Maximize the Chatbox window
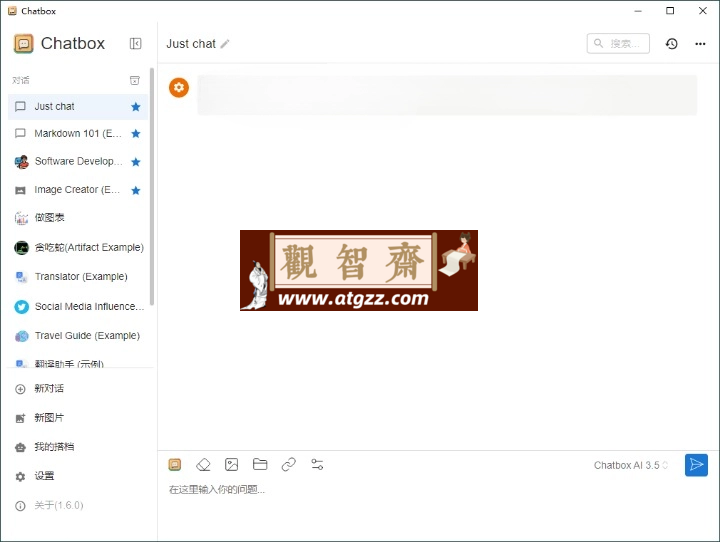The width and height of the screenshot is (720, 542). pos(670,11)
